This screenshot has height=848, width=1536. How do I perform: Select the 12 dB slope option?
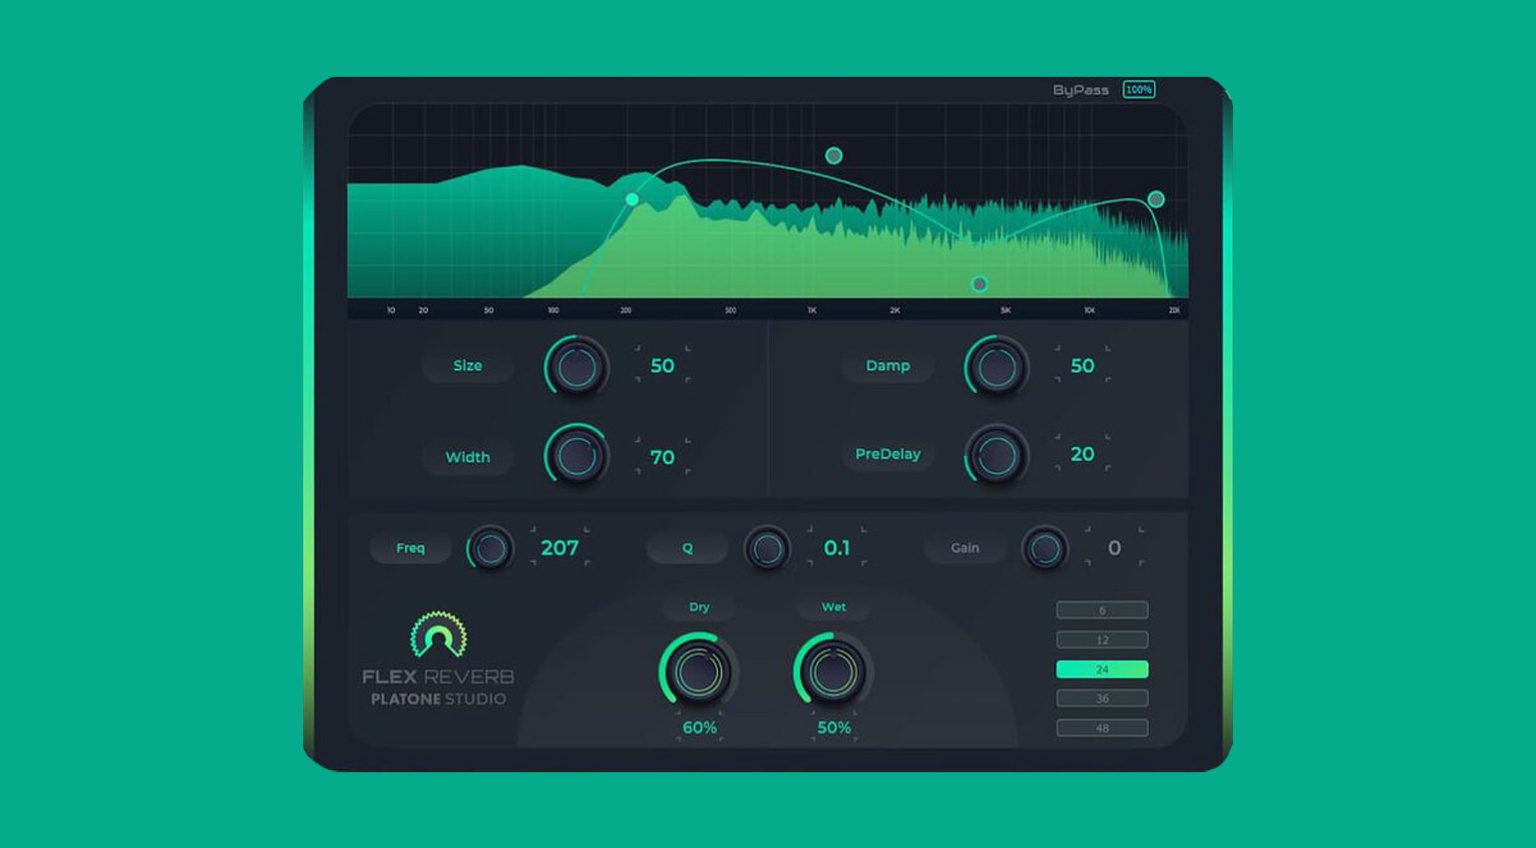coord(1101,639)
